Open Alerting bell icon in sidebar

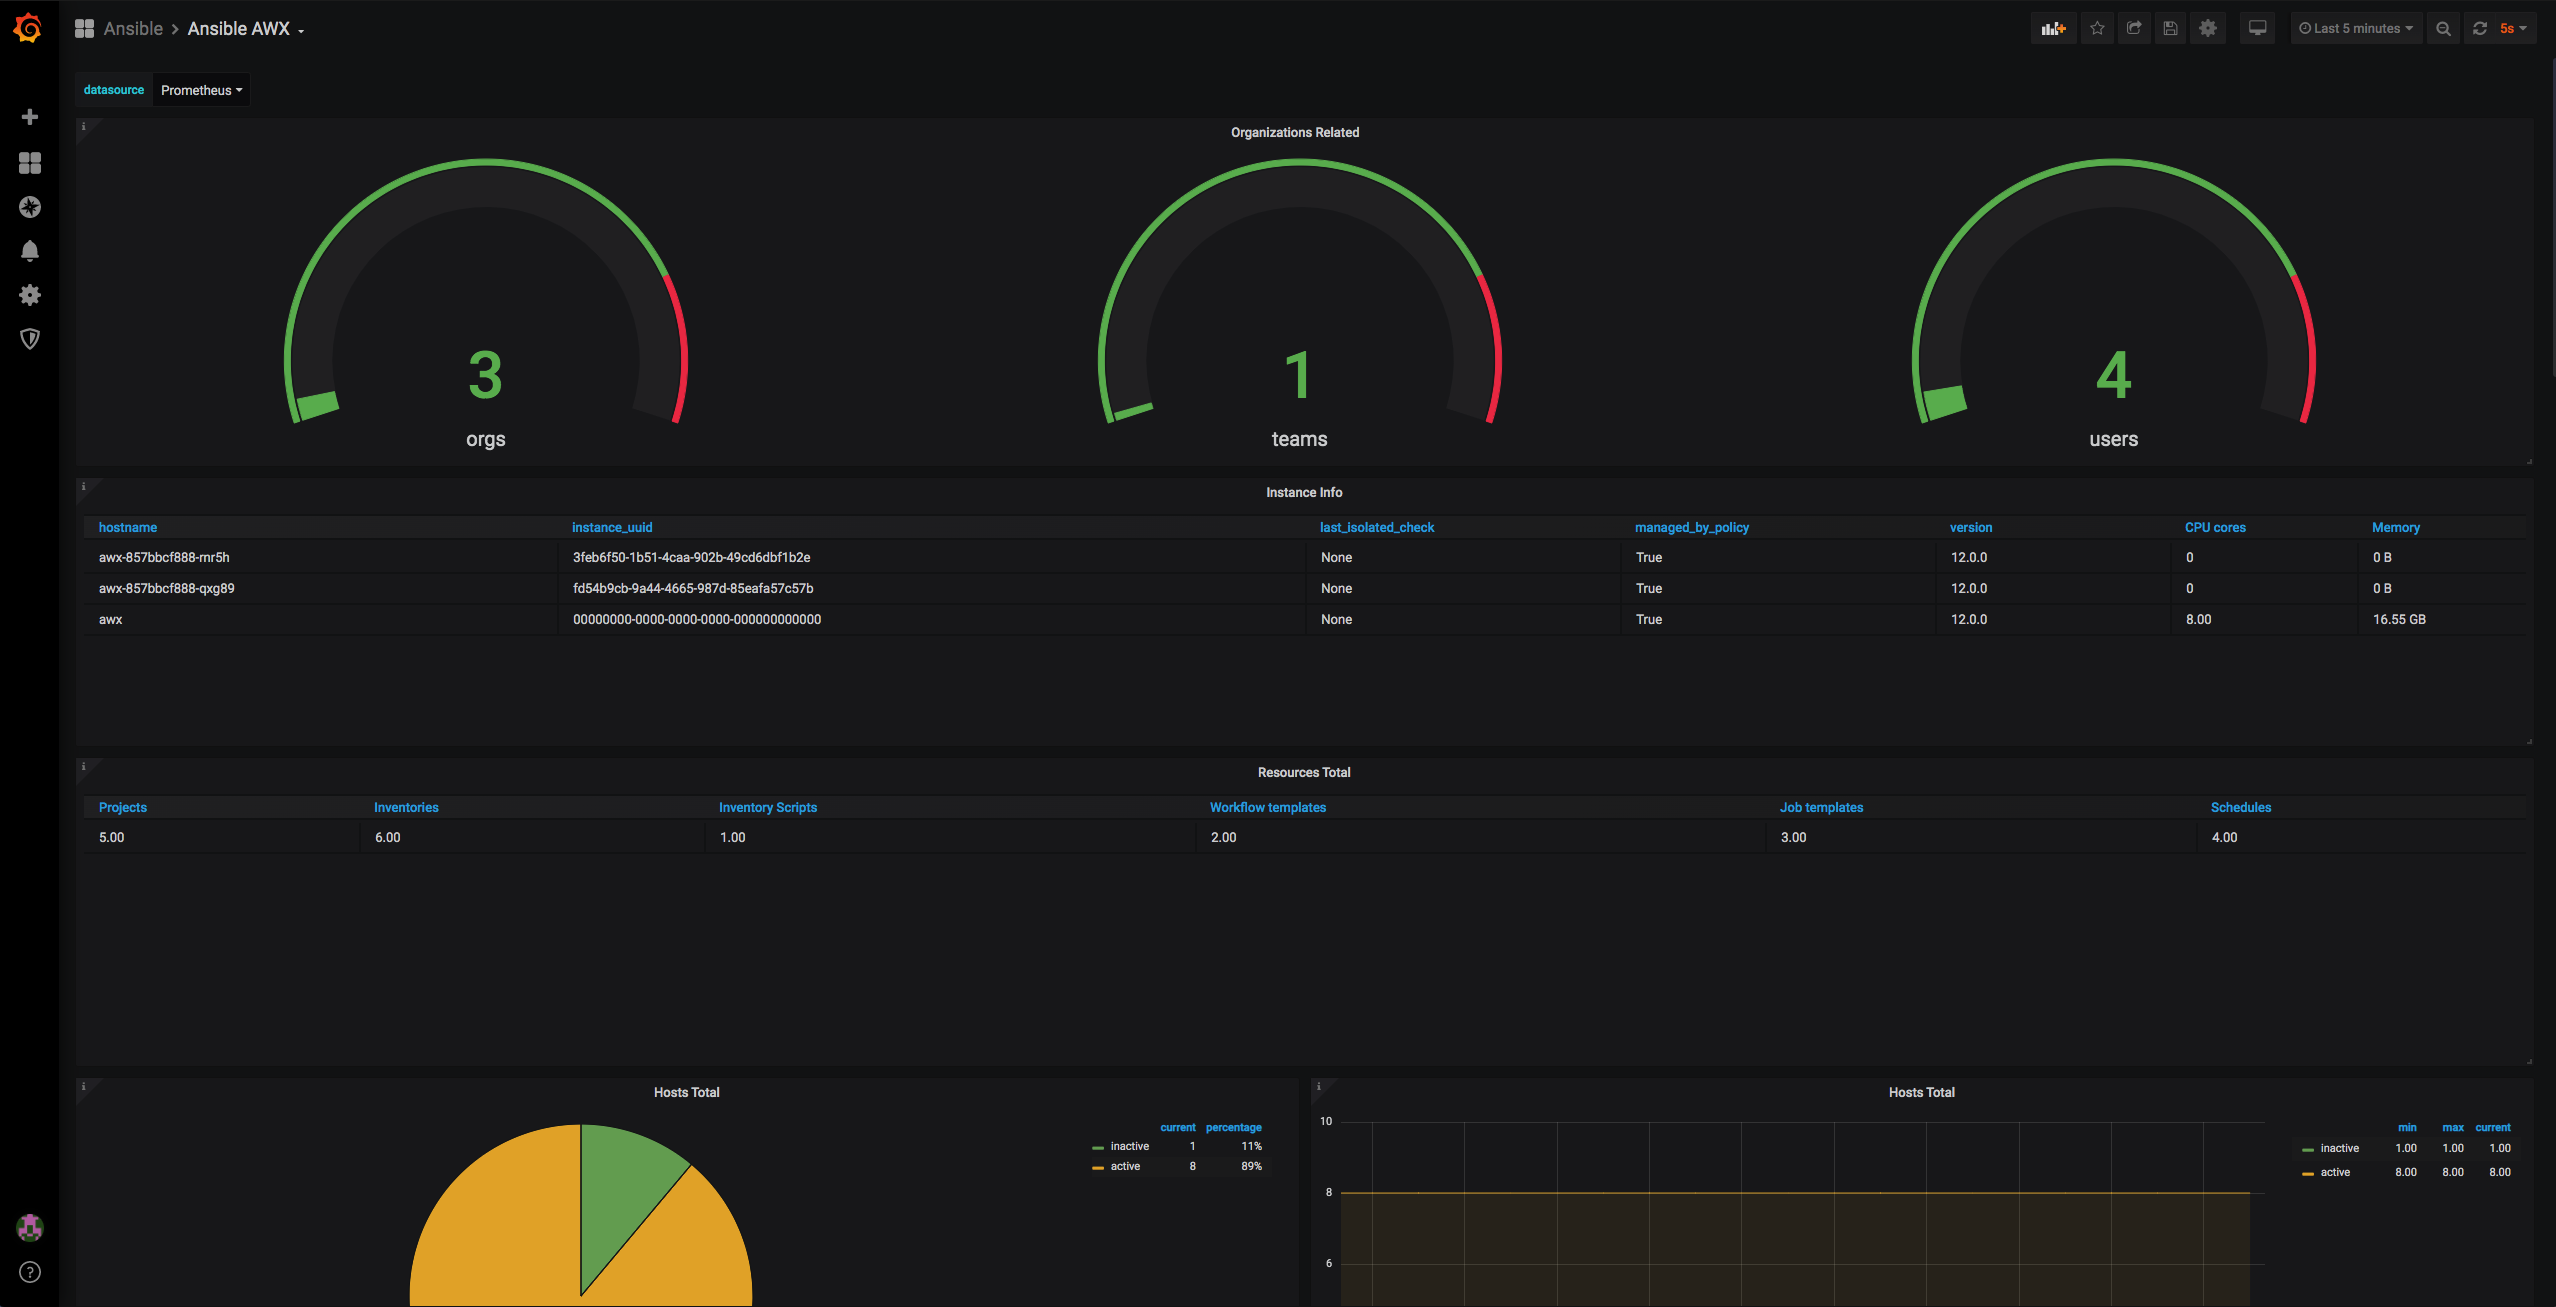coord(30,251)
